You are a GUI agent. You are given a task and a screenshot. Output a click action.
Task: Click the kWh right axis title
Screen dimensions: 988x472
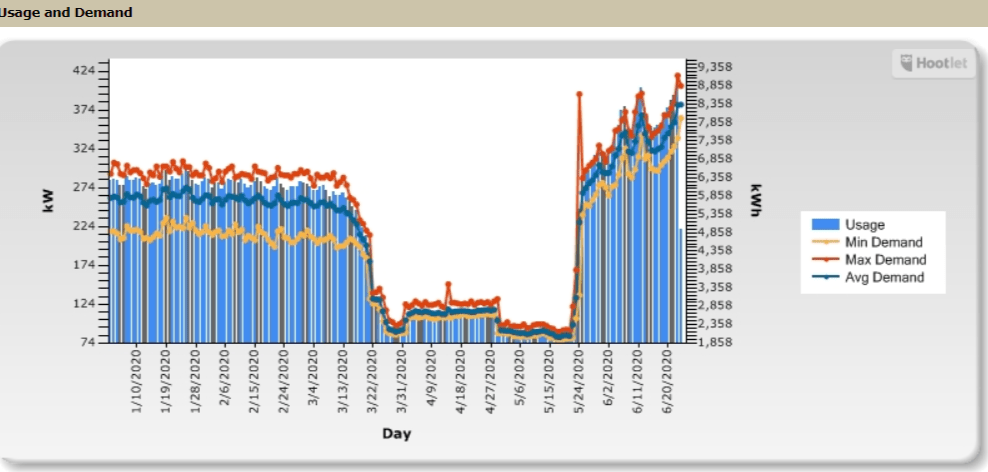pyautogui.click(x=755, y=200)
